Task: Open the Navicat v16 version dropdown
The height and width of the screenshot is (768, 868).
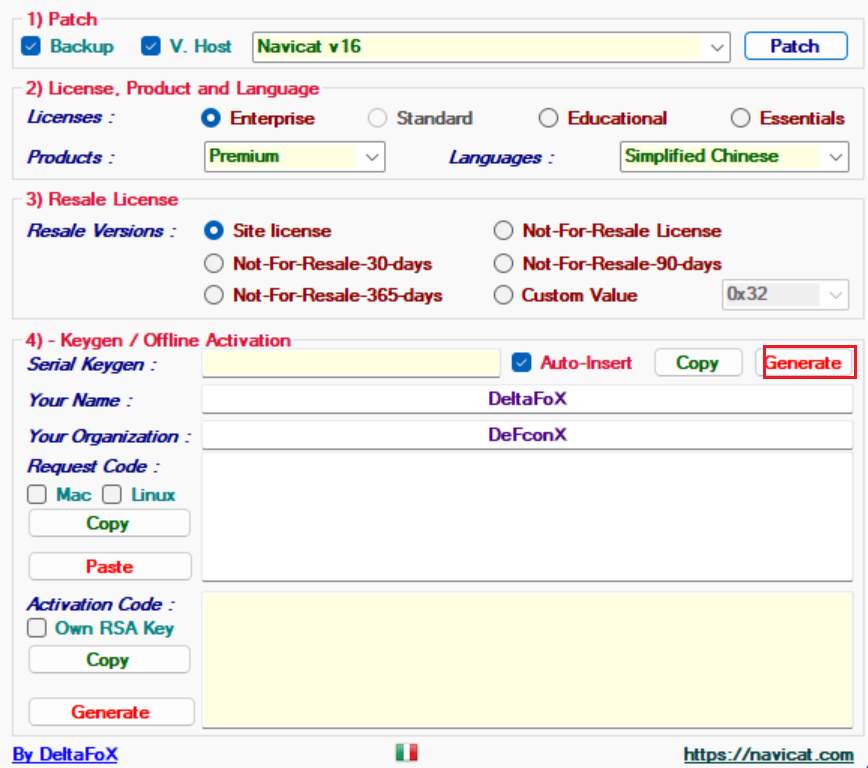Action: pos(717,46)
